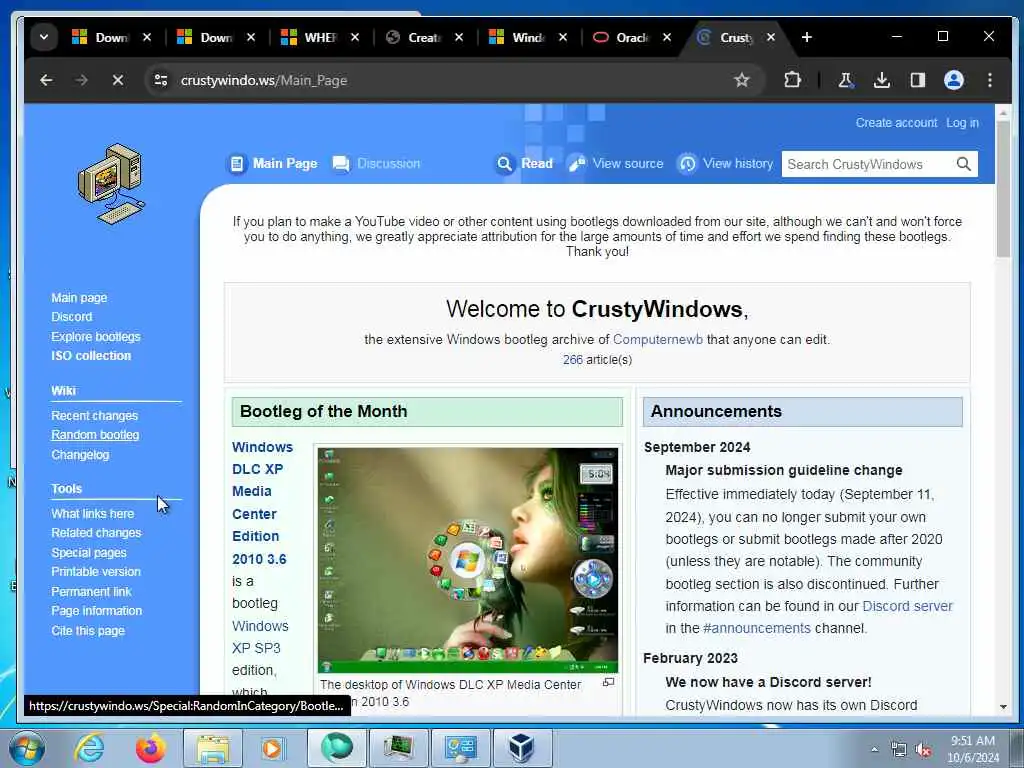Switch to the Oracle tab
The height and width of the screenshot is (768, 1024).
[x=621, y=37]
